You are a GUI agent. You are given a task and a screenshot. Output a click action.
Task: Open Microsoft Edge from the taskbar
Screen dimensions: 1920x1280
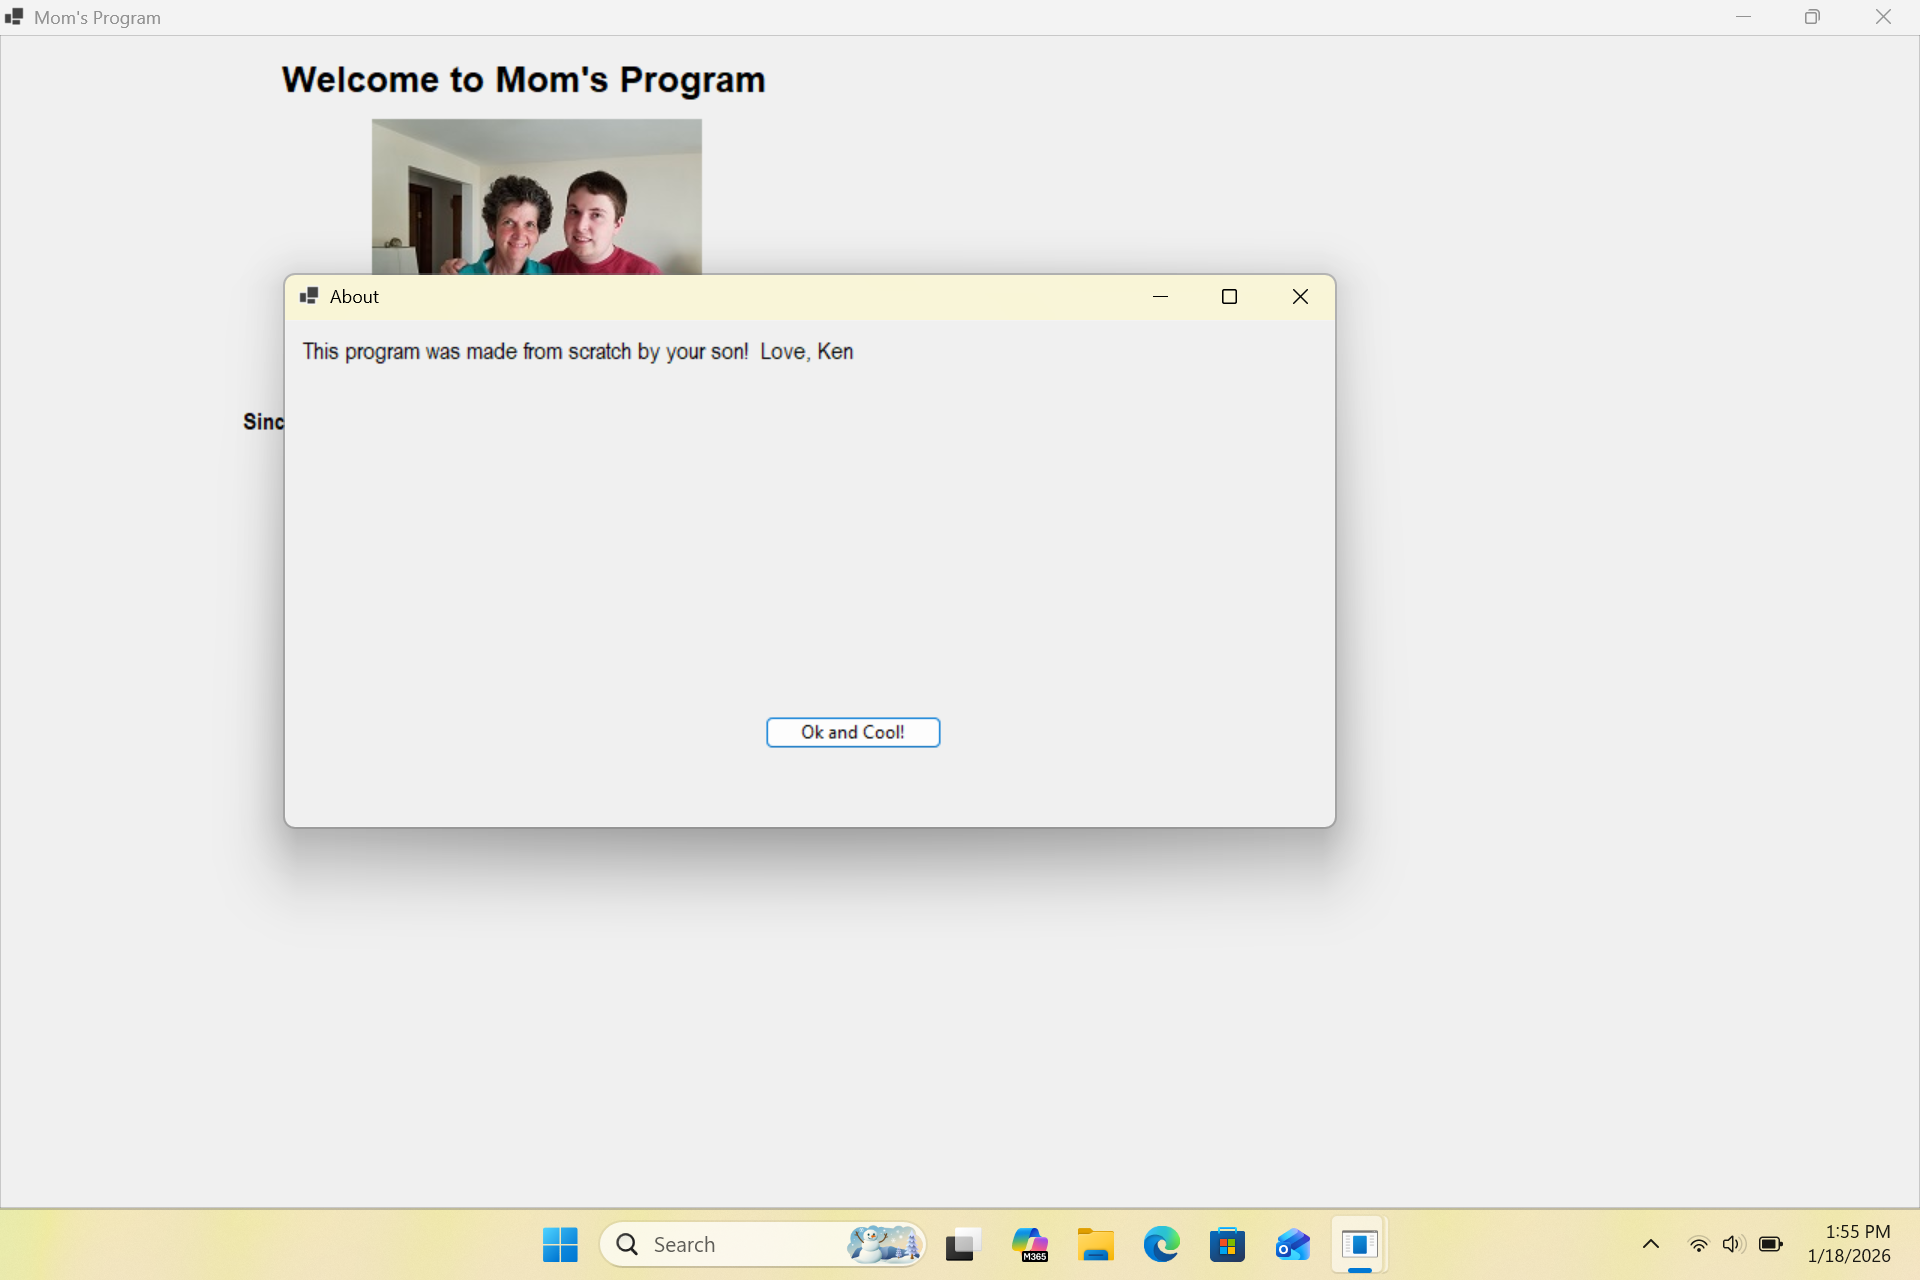click(x=1161, y=1244)
